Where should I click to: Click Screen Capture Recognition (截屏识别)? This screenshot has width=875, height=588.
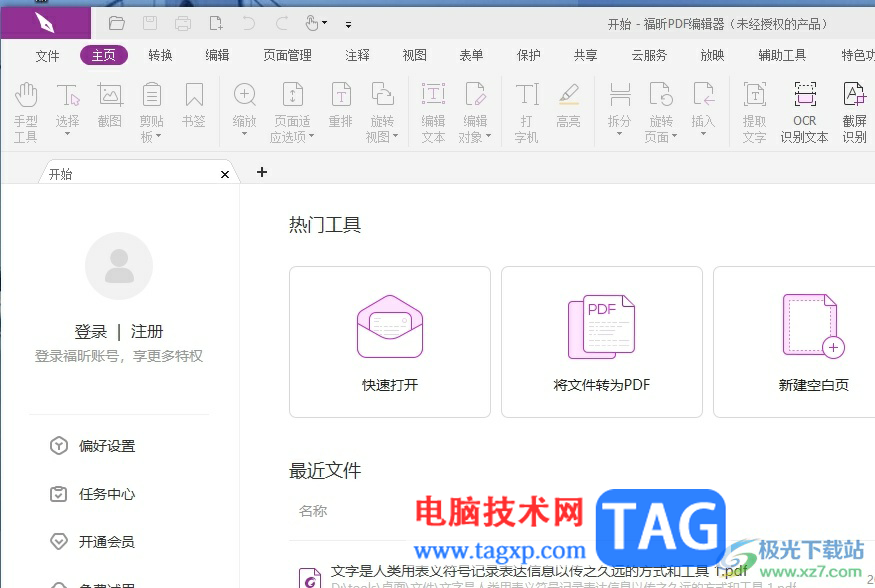[854, 112]
